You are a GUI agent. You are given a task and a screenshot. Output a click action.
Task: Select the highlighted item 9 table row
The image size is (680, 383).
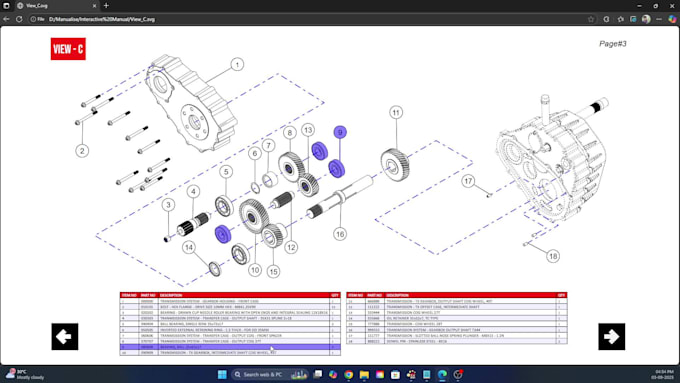(x=230, y=347)
